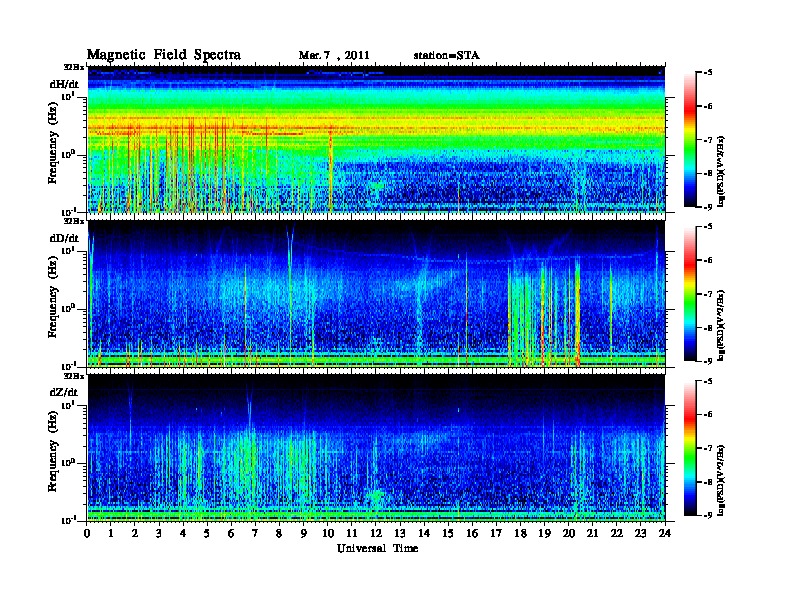Click hour tick label "12" on time axis
This screenshot has height=612, width=792.
(376, 534)
